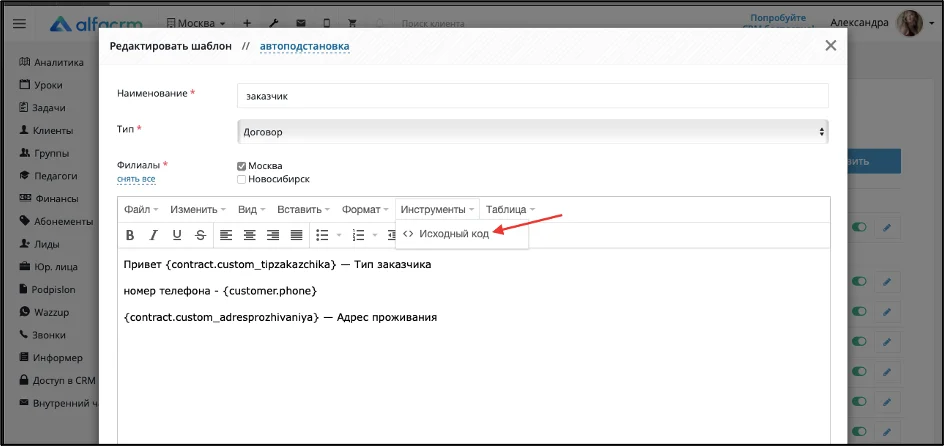Open Звонки in the sidebar
945x447 pixels.
[x=42, y=334]
